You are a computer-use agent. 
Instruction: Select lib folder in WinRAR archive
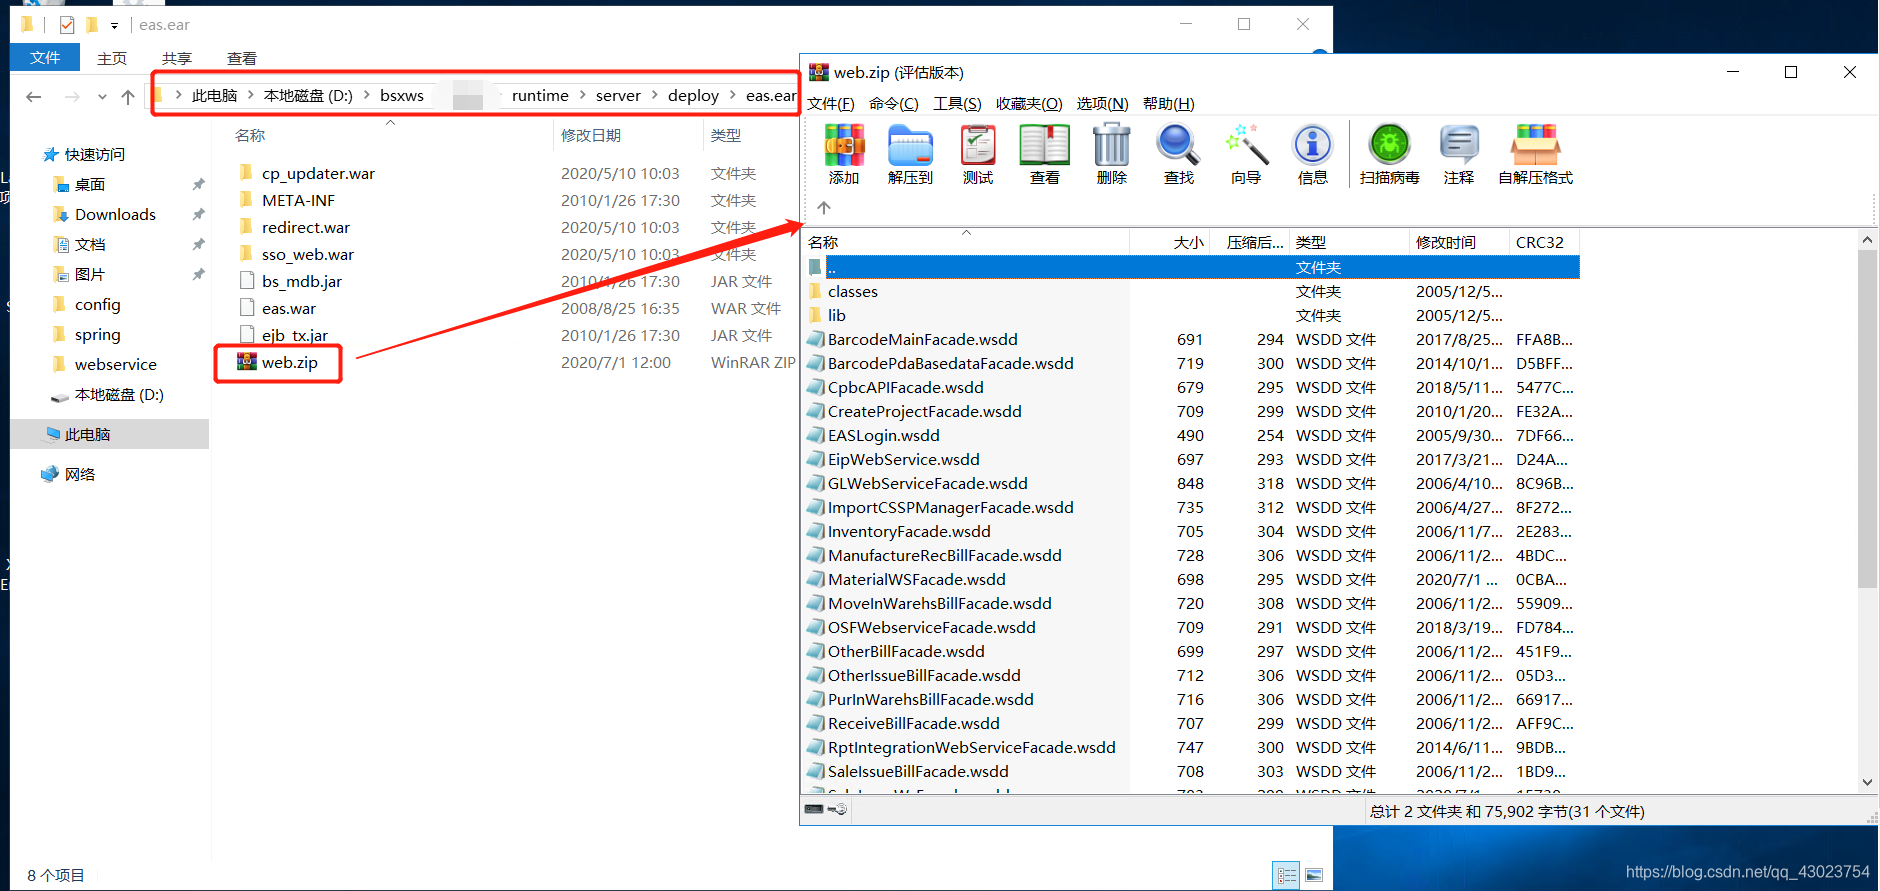pyautogui.click(x=837, y=315)
